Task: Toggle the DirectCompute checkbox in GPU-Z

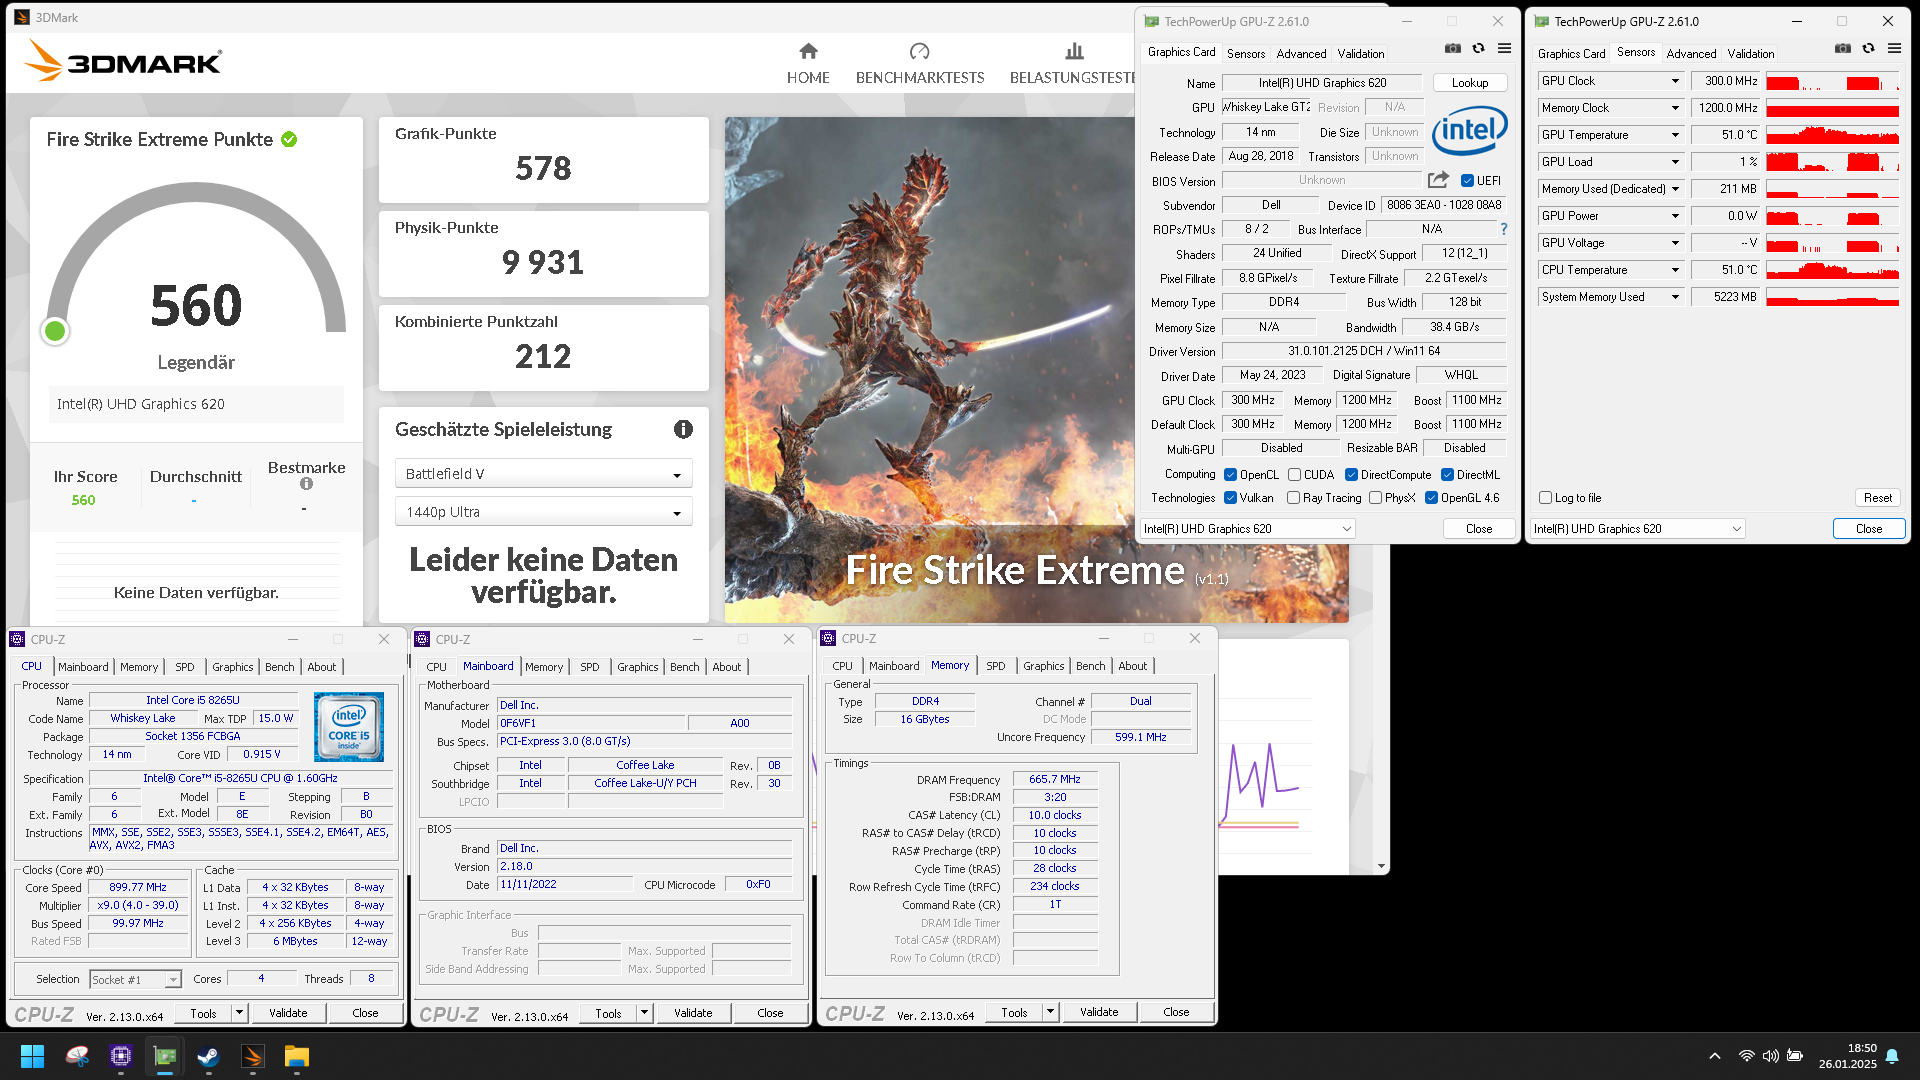Action: point(1351,475)
